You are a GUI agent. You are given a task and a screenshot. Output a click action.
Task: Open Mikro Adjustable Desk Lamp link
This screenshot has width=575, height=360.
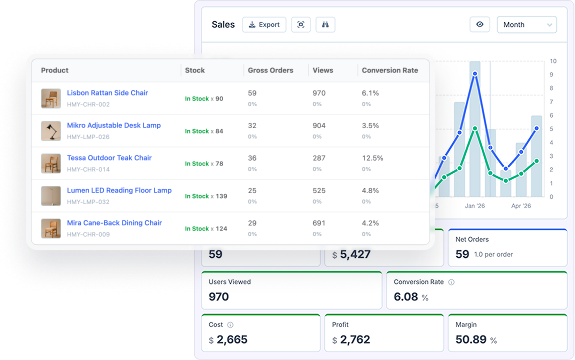114,125
